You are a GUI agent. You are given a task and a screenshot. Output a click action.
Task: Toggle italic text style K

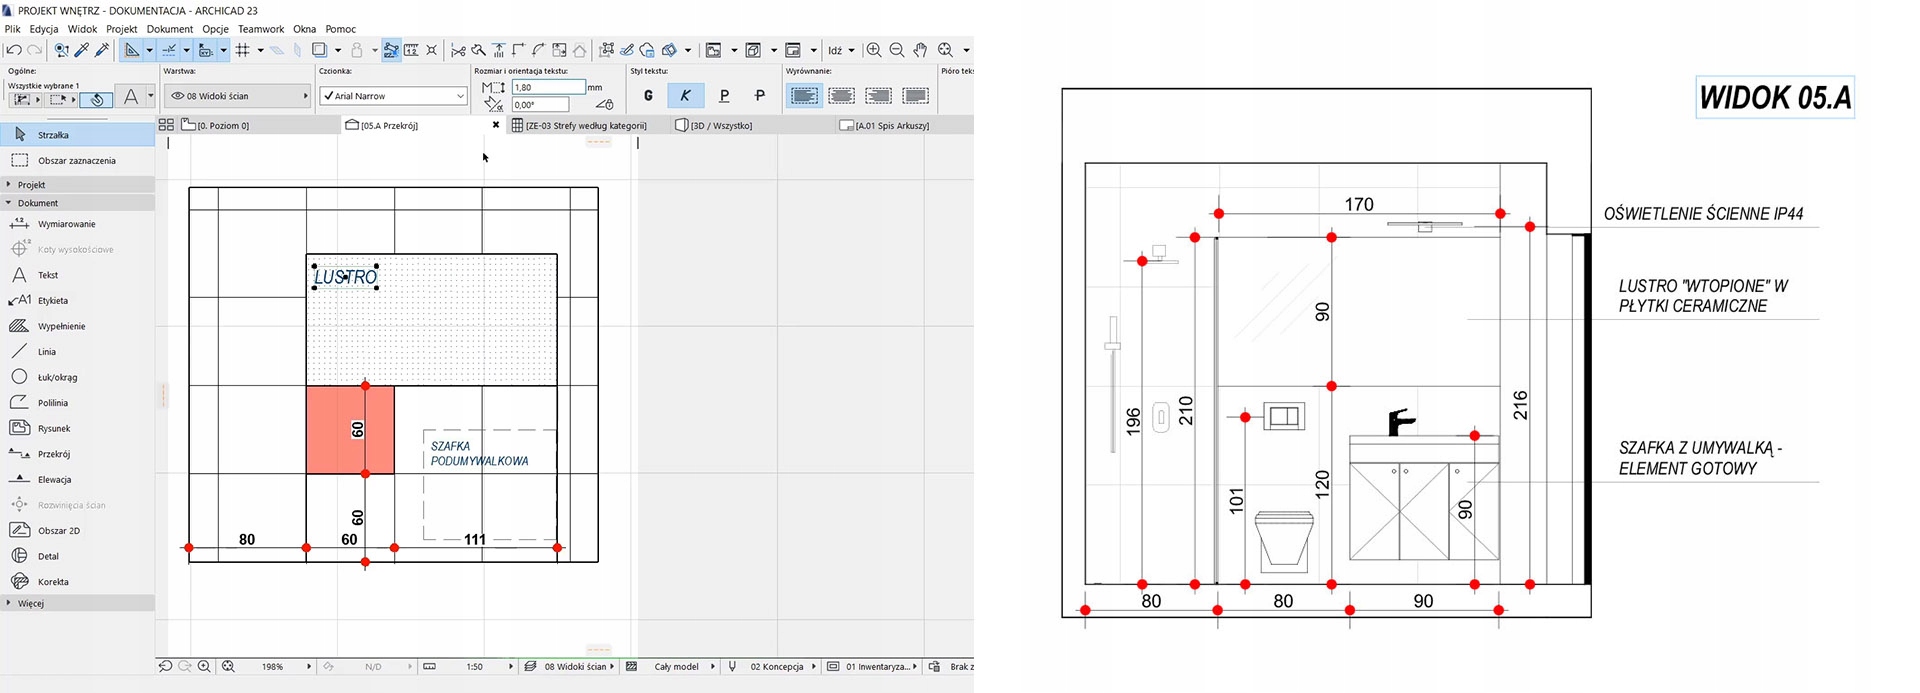(x=685, y=96)
